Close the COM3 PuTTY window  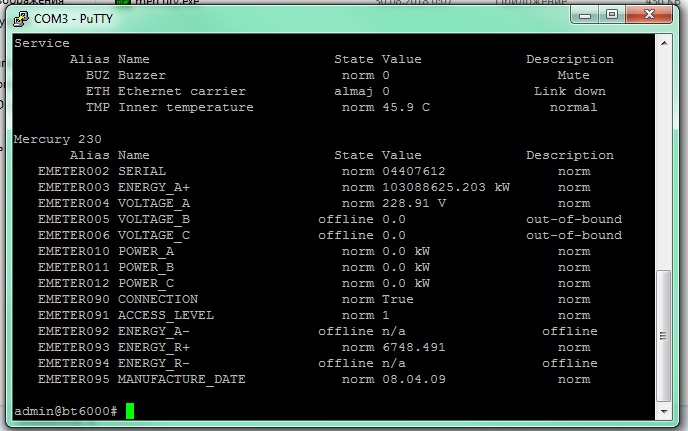coord(649,15)
